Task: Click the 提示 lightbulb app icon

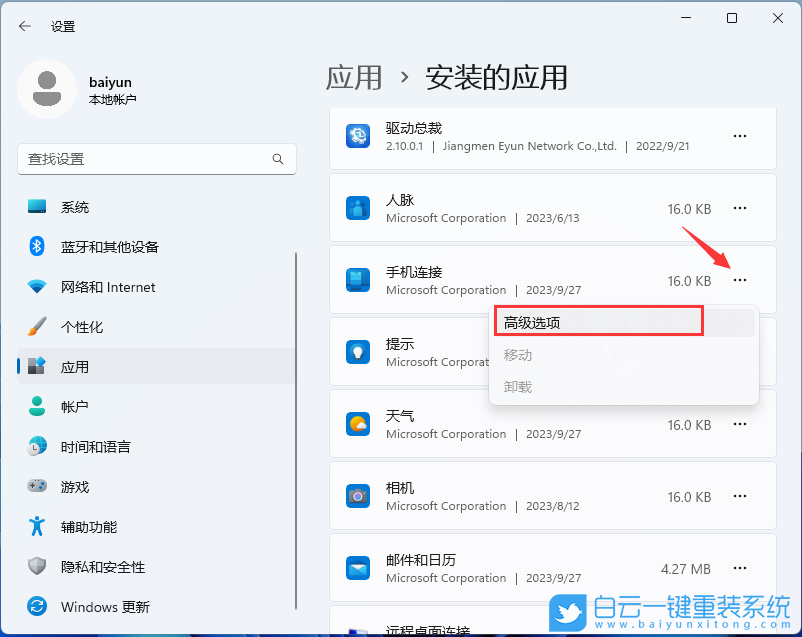Action: pos(358,352)
